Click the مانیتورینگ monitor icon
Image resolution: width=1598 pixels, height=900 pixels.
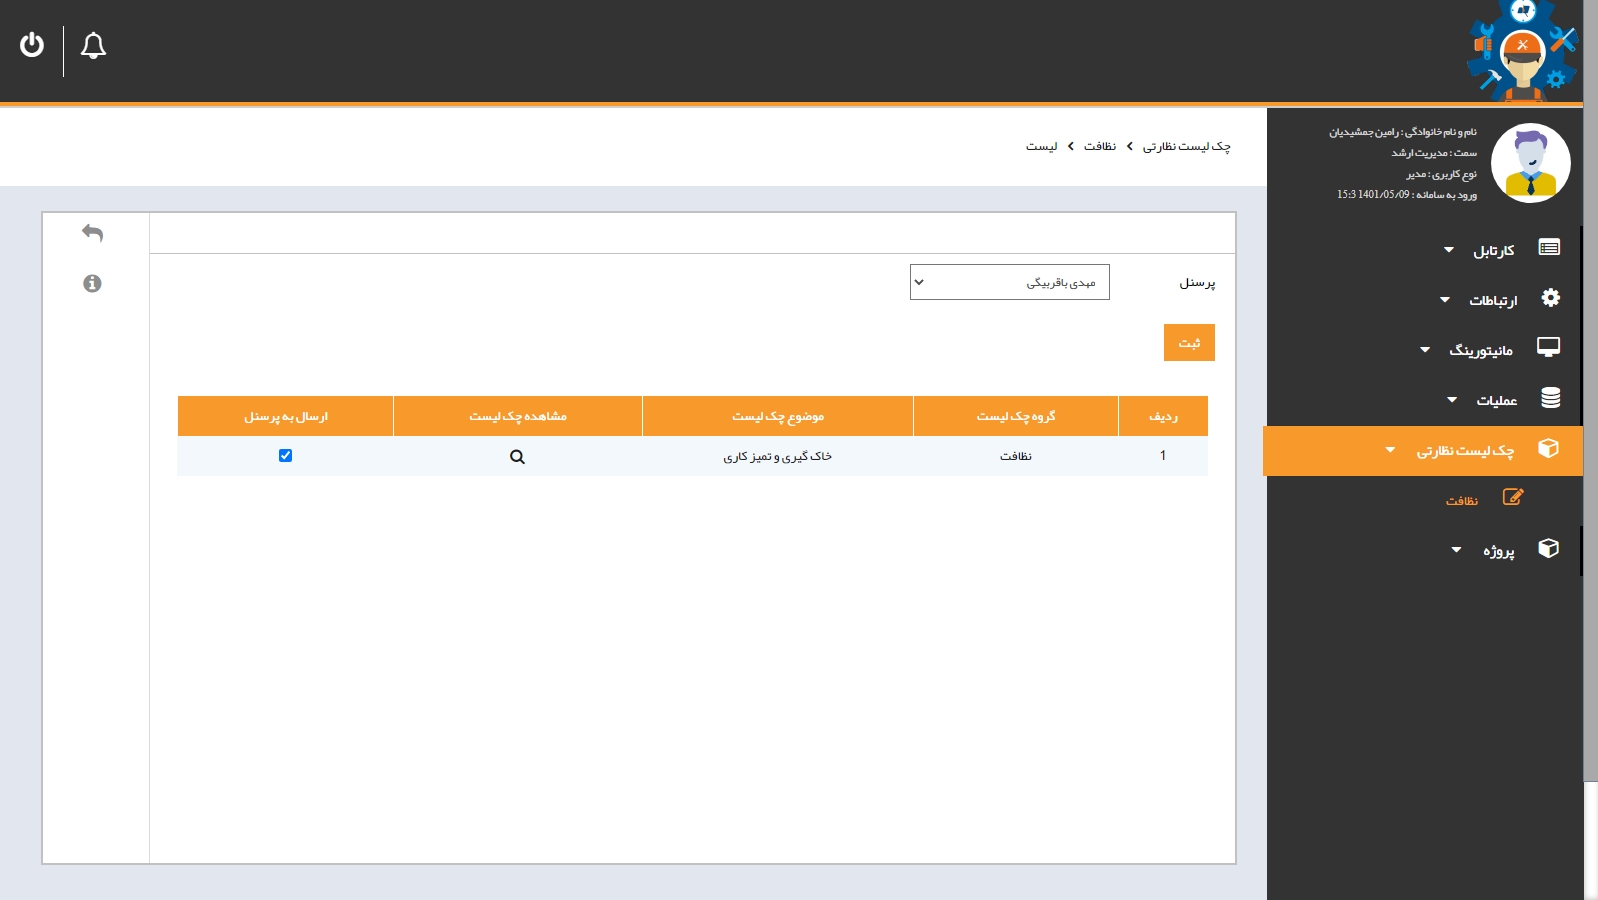[x=1548, y=347]
